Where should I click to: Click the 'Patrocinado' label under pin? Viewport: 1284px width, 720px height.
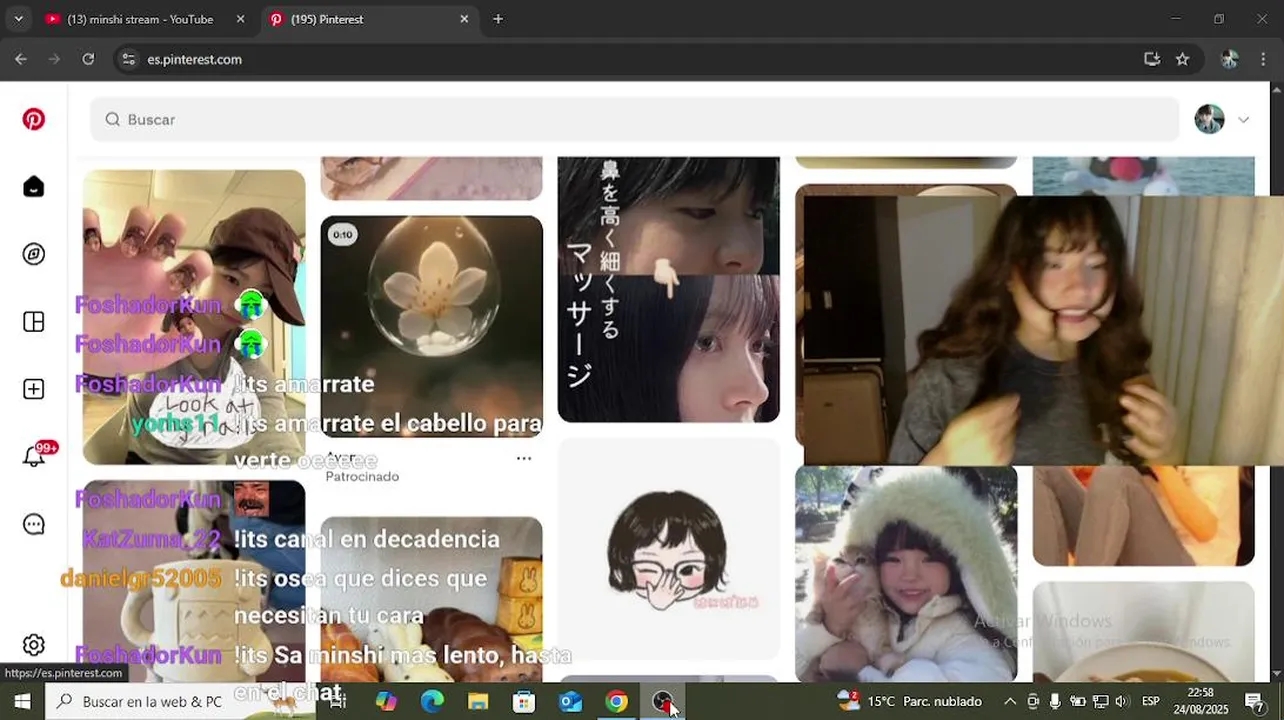[x=362, y=477]
